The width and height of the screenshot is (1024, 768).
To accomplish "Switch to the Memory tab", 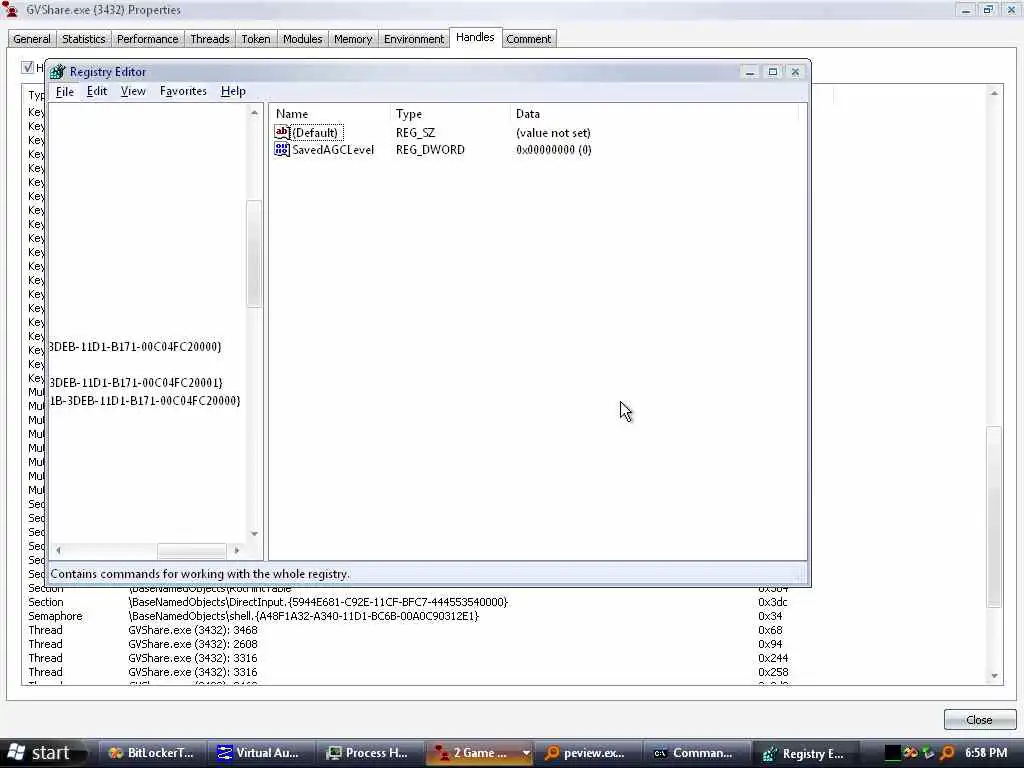I will (x=353, y=39).
